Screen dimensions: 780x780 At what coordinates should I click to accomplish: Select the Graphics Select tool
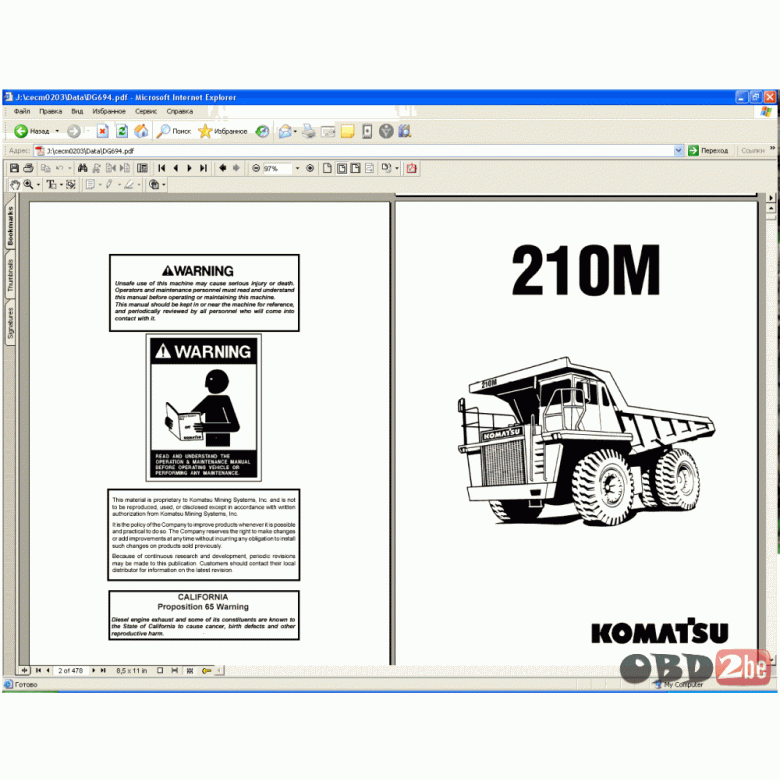pyautogui.click(x=71, y=185)
